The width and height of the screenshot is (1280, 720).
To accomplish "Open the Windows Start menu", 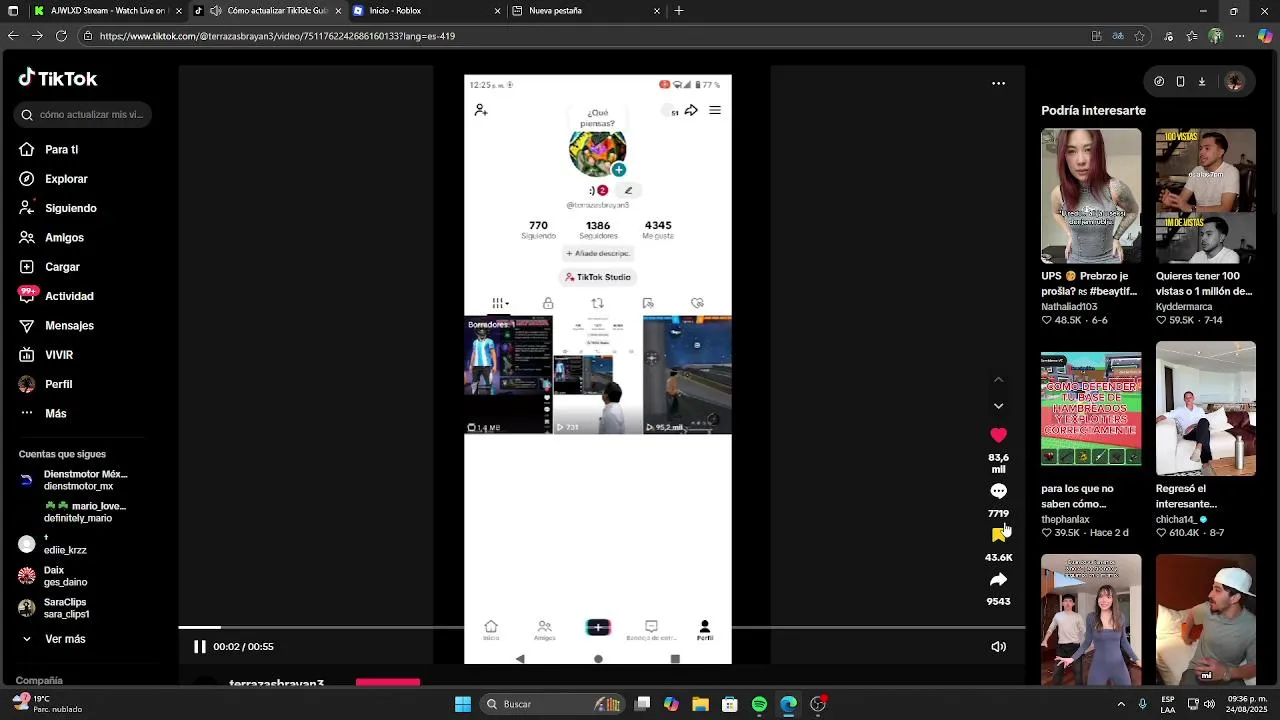I will point(463,704).
